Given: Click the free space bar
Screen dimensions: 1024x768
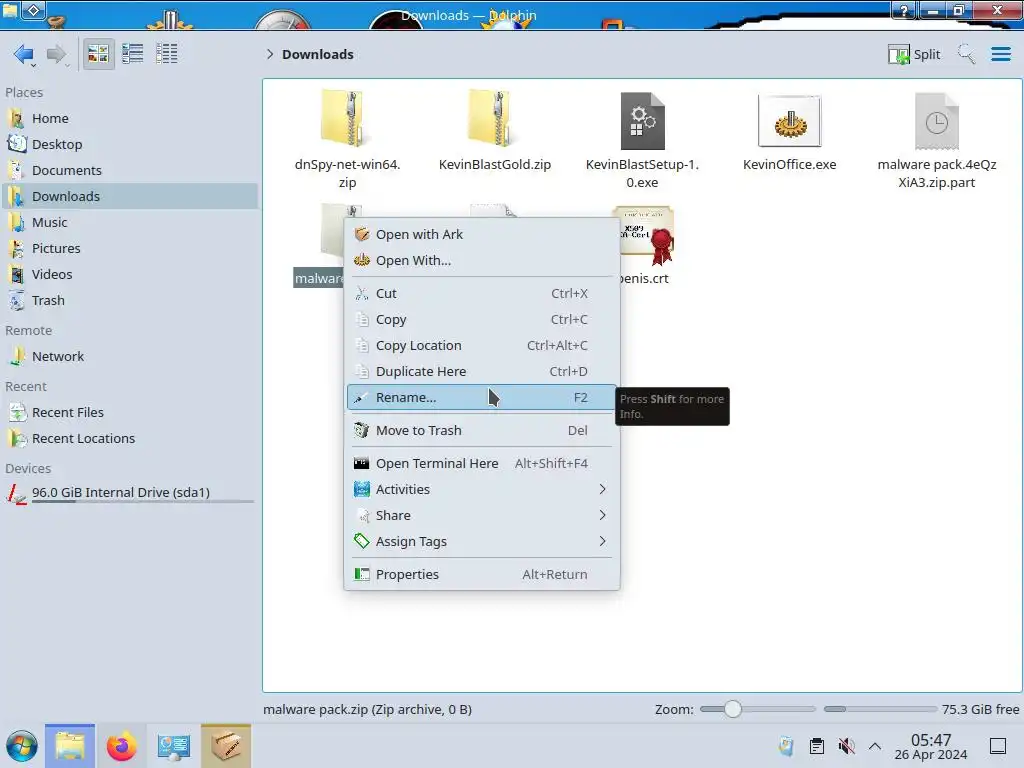Looking at the screenshot, I should tap(880, 709).
